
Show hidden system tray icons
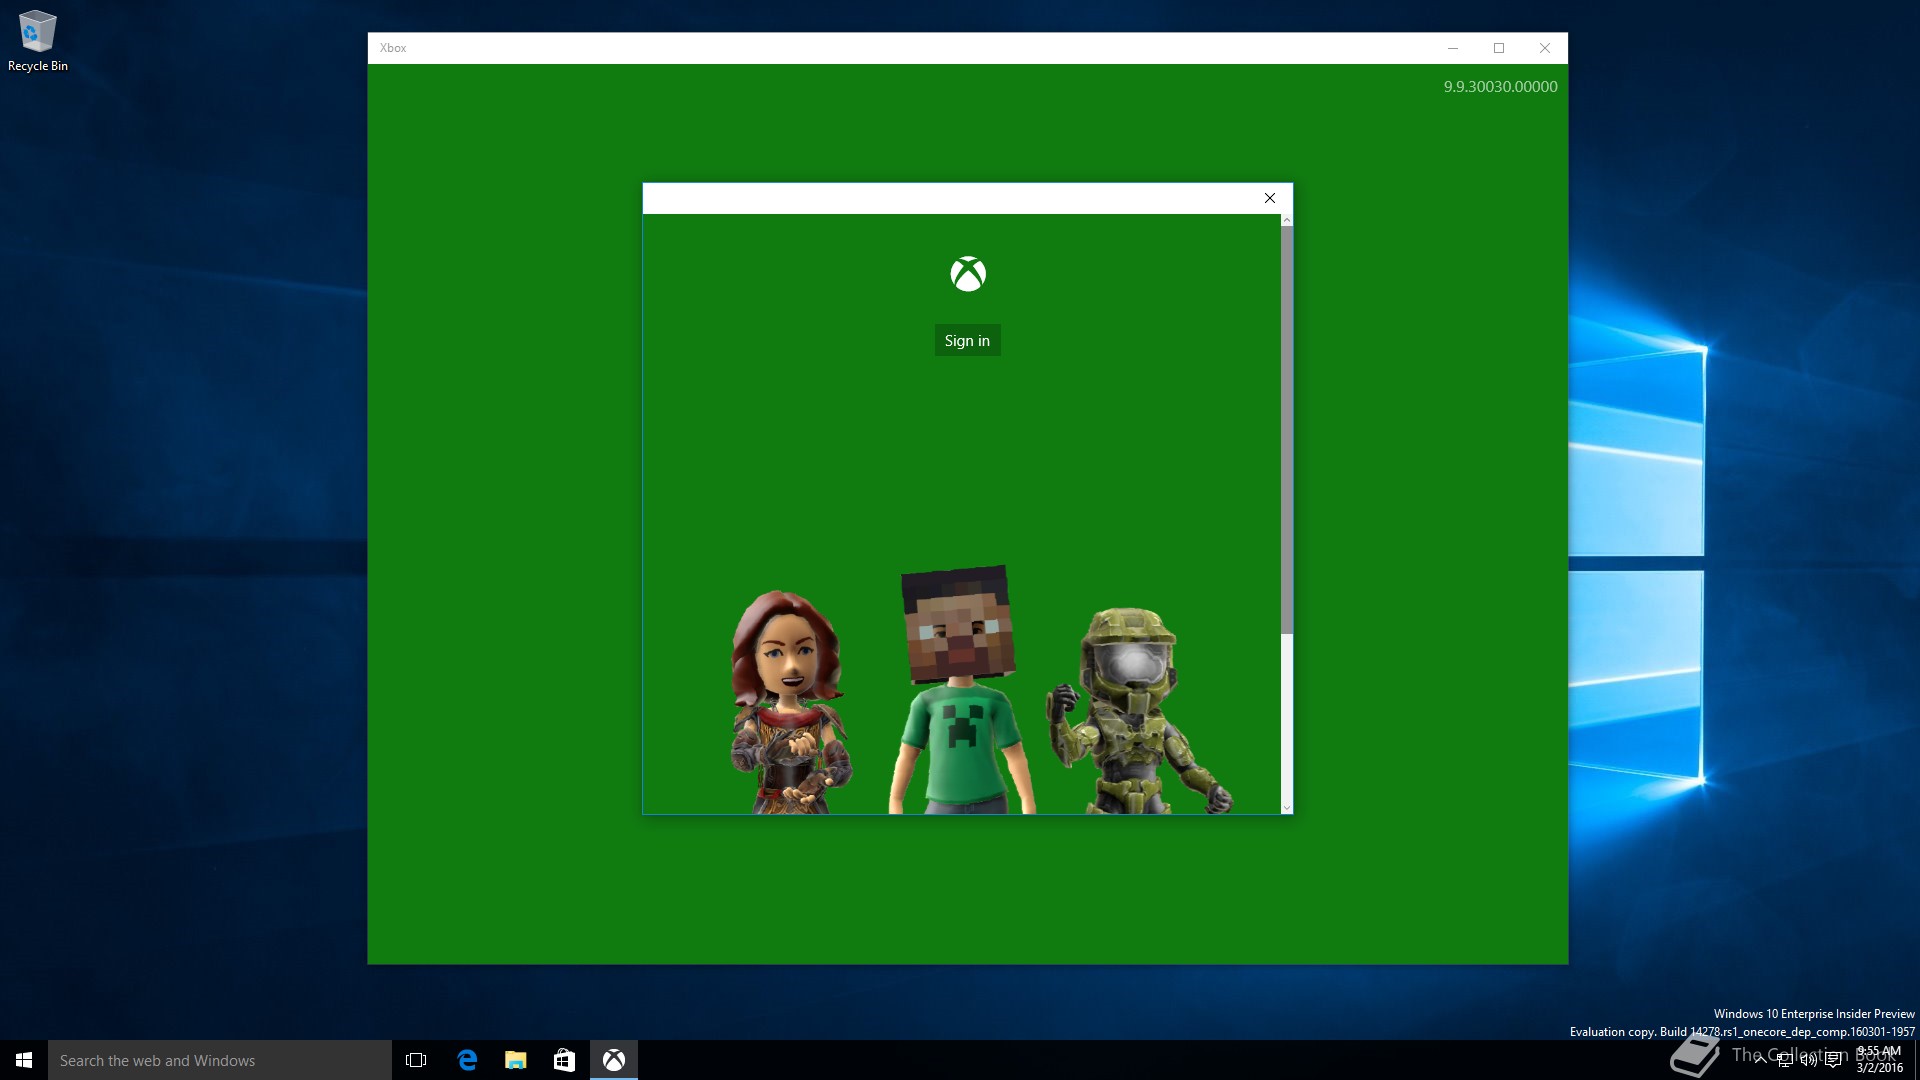(x=1760, y=1060)
